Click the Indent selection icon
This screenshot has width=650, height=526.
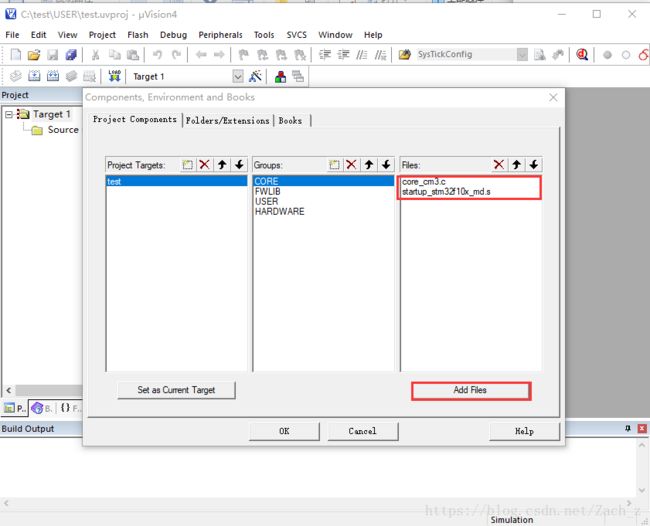(325, 54)
